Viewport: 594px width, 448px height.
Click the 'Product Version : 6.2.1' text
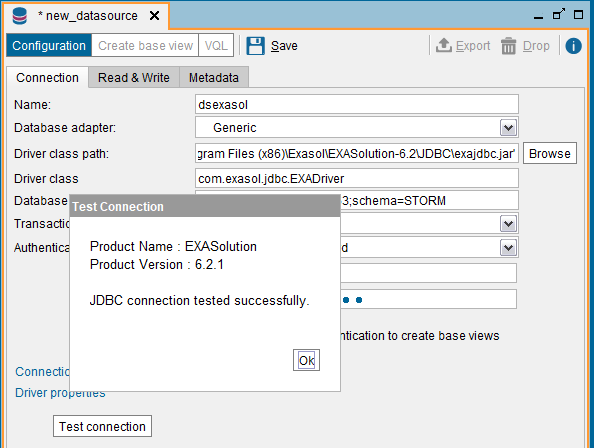[x=156, y=264]
